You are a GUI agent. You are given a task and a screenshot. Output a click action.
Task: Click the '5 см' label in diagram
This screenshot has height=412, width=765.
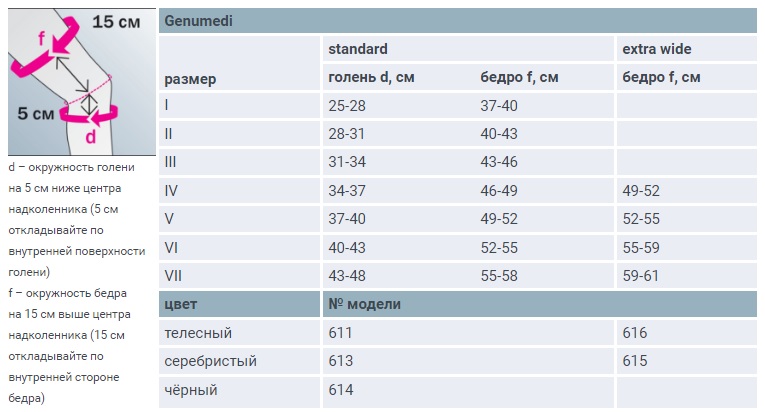(36, 113)
